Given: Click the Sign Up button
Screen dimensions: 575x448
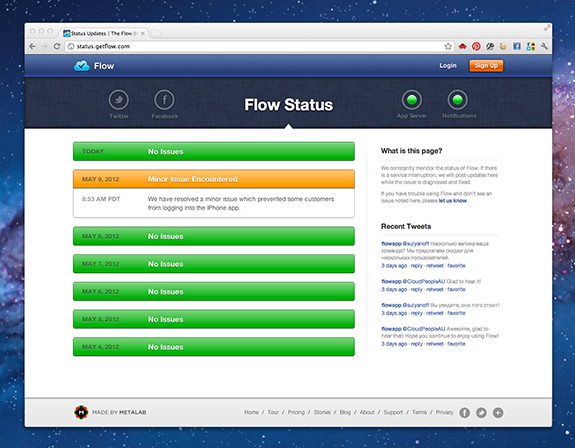Looking at the screenshot, I should click(486, 66).
